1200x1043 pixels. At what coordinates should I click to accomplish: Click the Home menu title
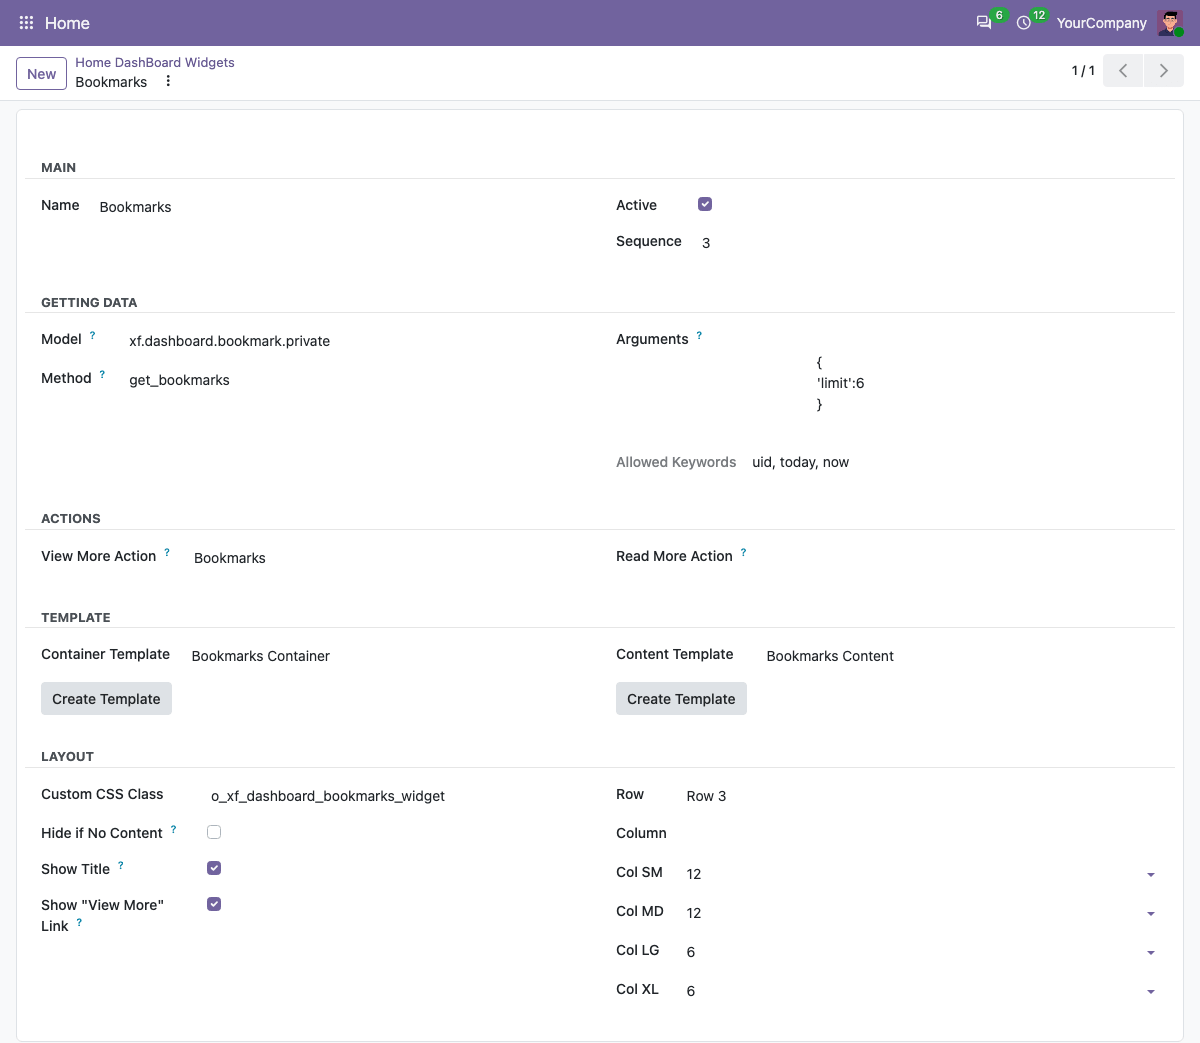click(67, 23)
